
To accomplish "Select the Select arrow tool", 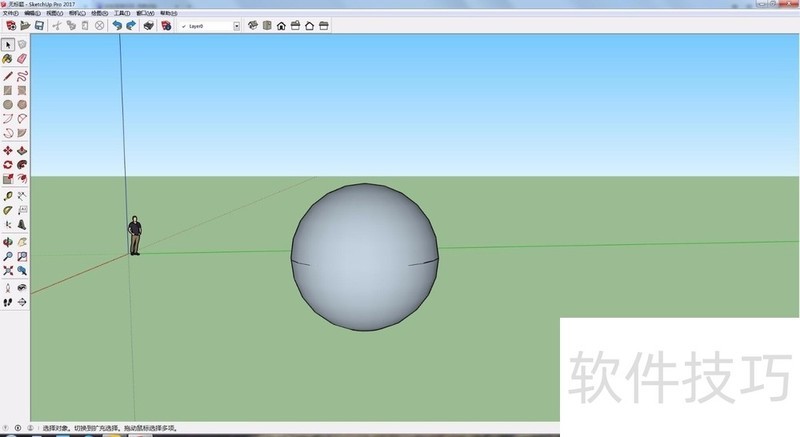I will click(x=8, y=45).
